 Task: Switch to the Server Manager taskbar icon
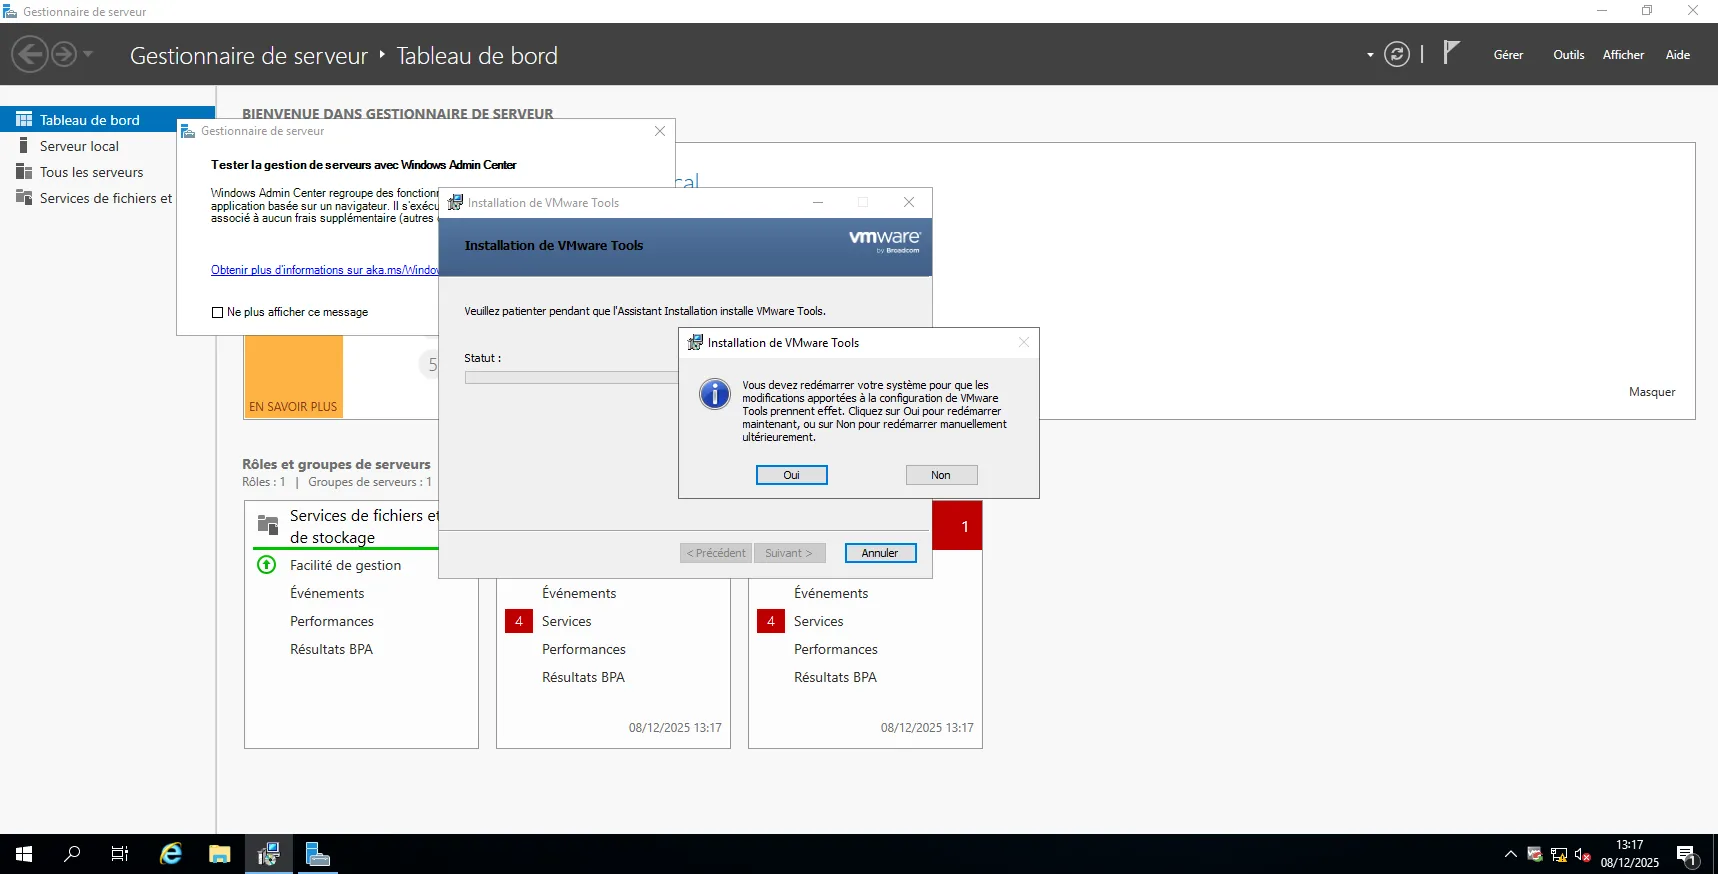(x=317, y=854)
